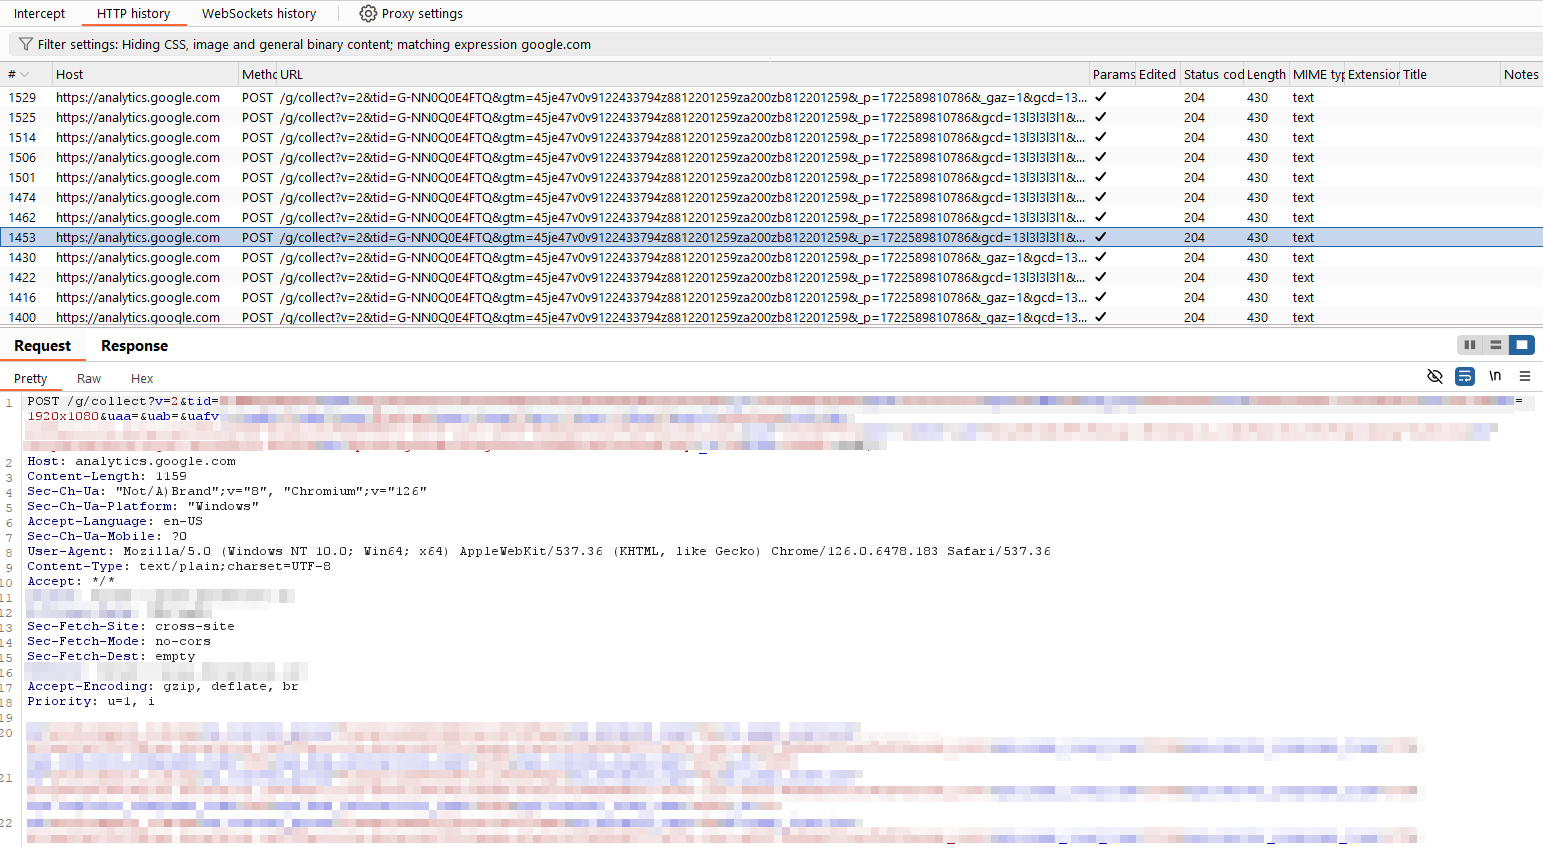Select history row number 1430
The height and width of the screenshot is (847, 1543).
[x=22, y=257]
